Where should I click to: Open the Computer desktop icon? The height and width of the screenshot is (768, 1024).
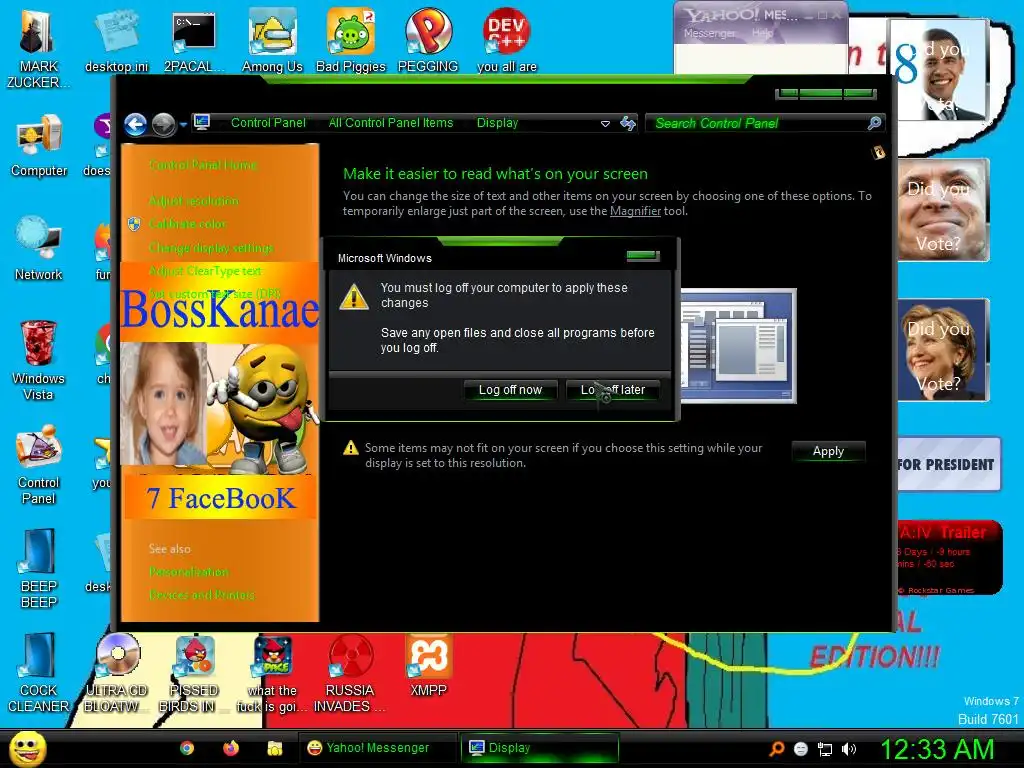(39, 145)
